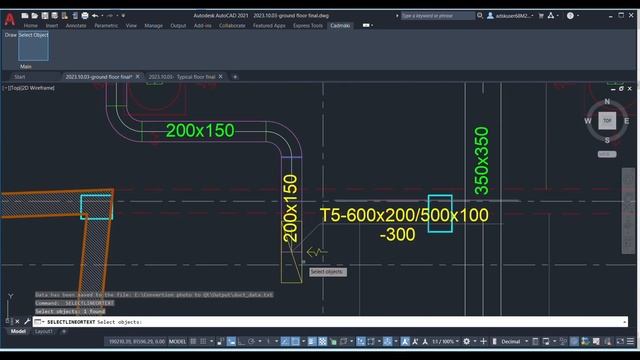This screenshot has width=640, height=360.
Task: Expand the user account dropdown
Action: point(533,16)
